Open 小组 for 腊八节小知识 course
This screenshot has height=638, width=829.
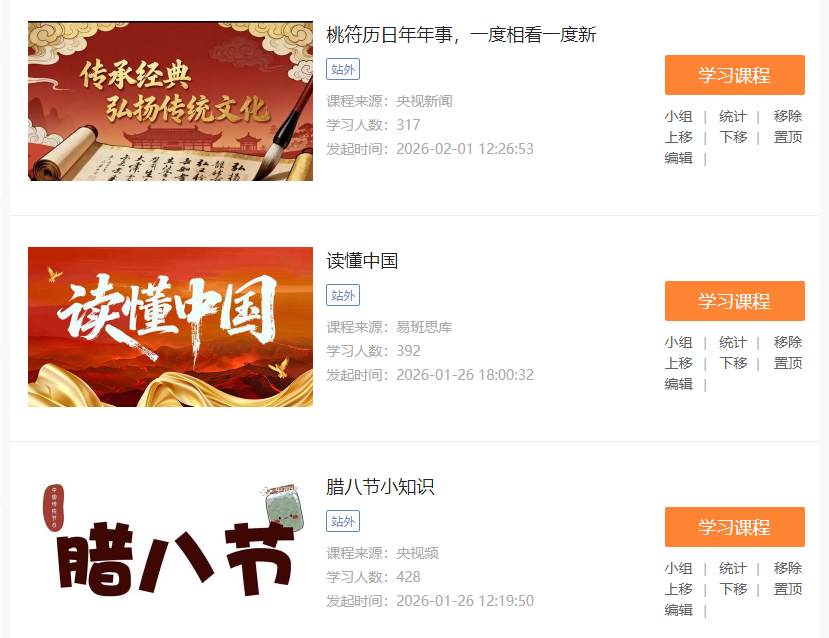[678, 568]
